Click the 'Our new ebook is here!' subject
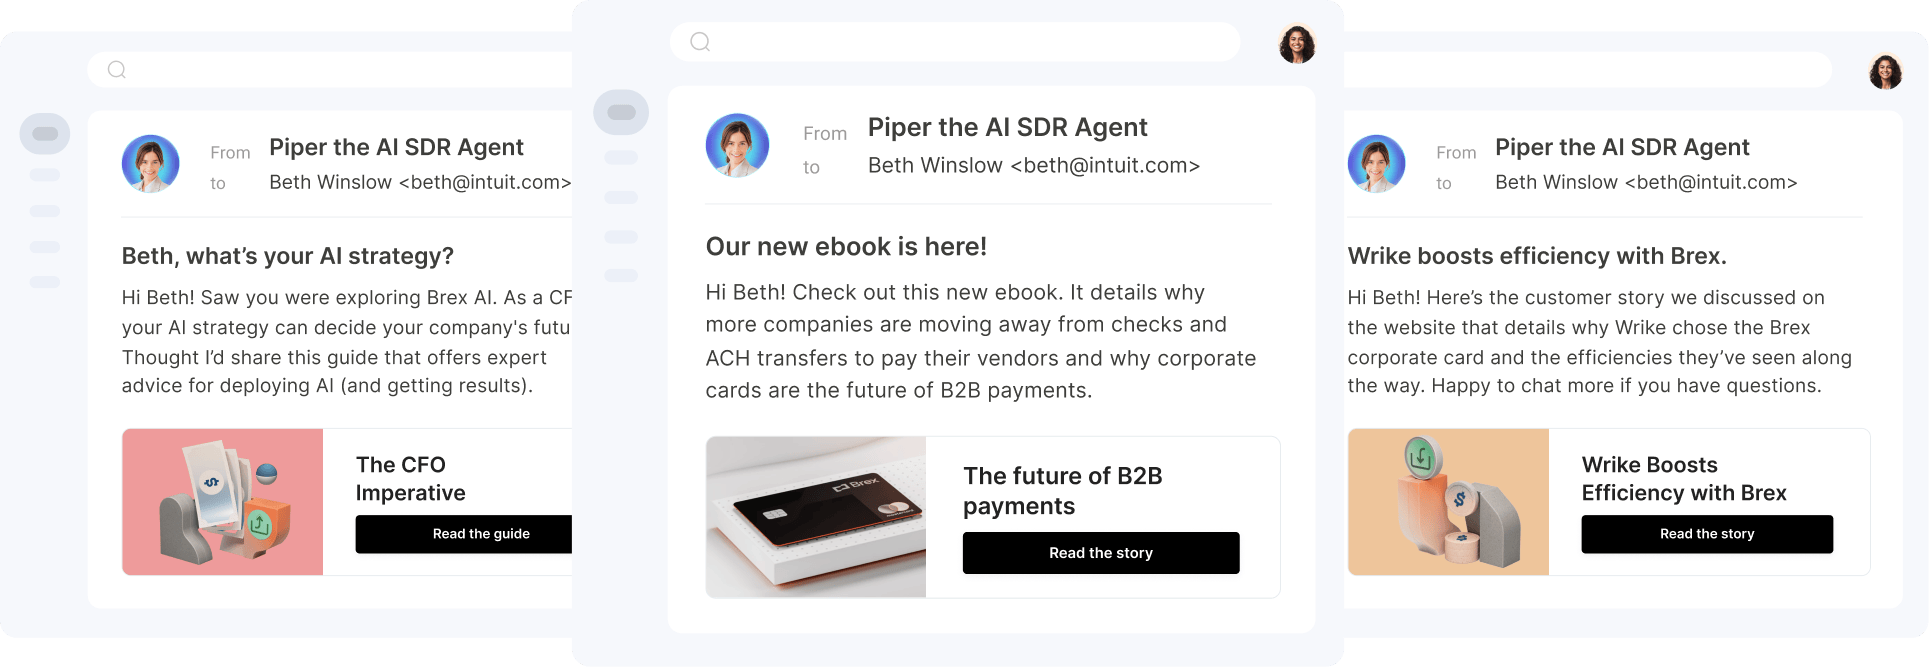1929x667 pixels. click(846, 247)
